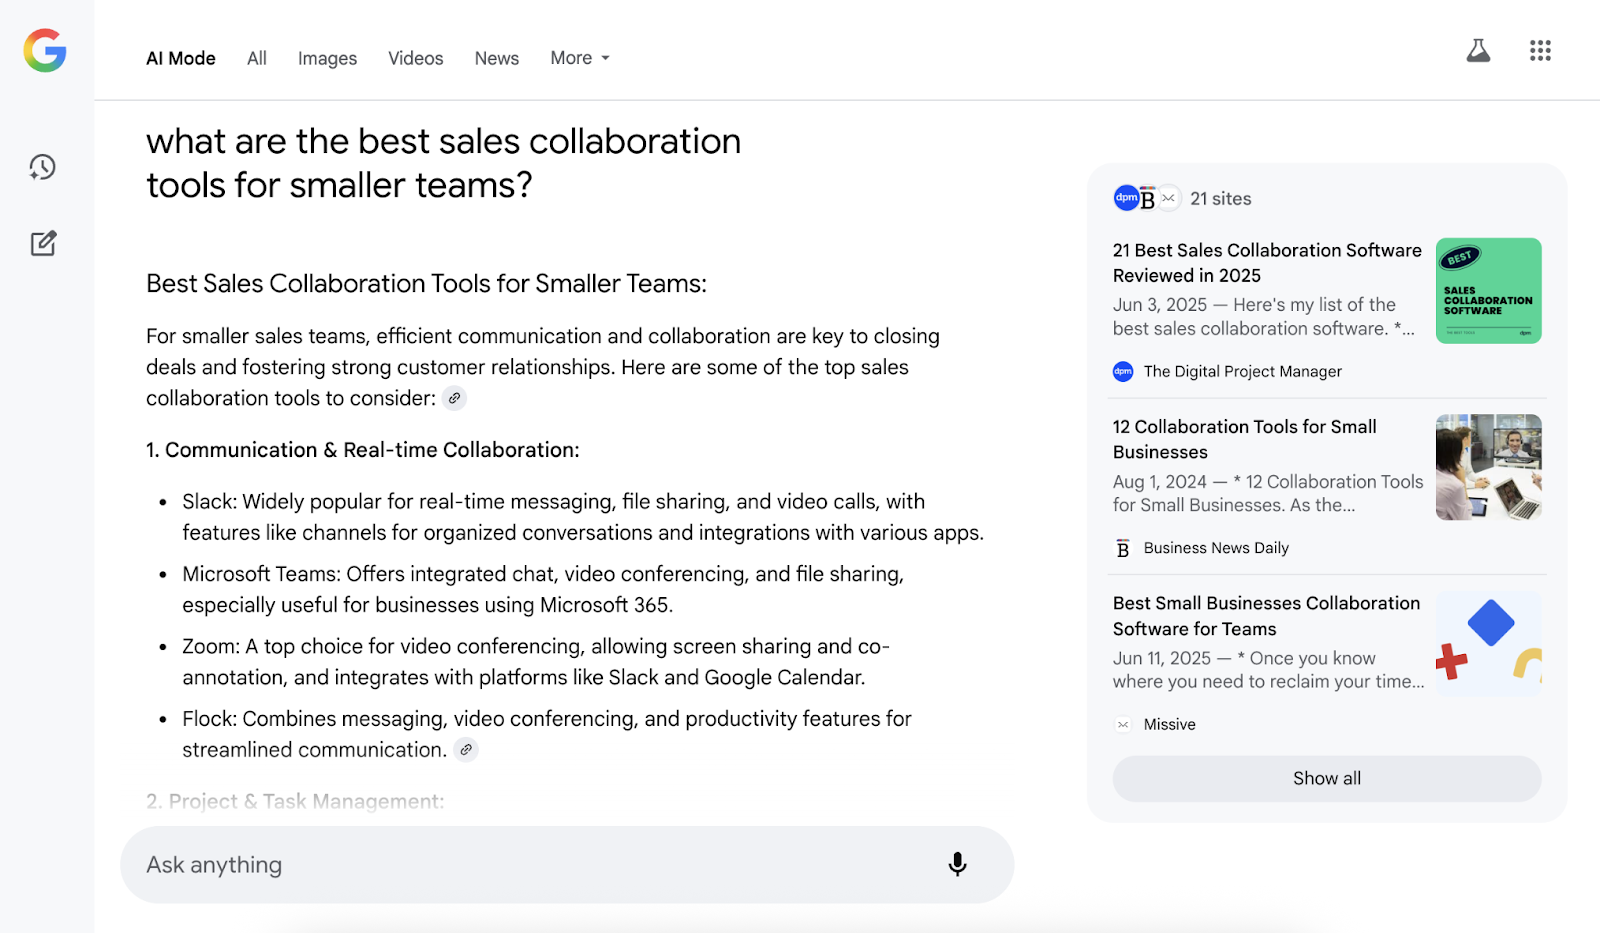Open 21 Best Sales Collaboration Software article
The width and height of the screenshot is (1600, 933).
[1266, 262]
